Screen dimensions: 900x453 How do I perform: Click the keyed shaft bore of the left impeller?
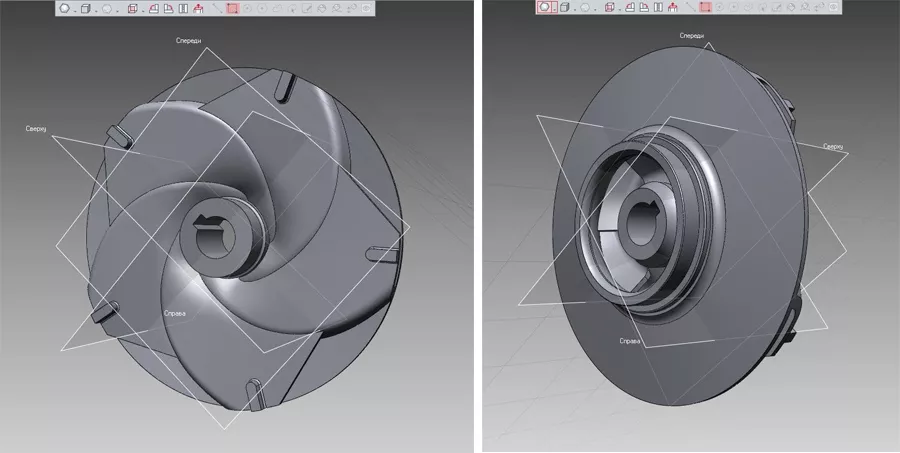[216, 234]
